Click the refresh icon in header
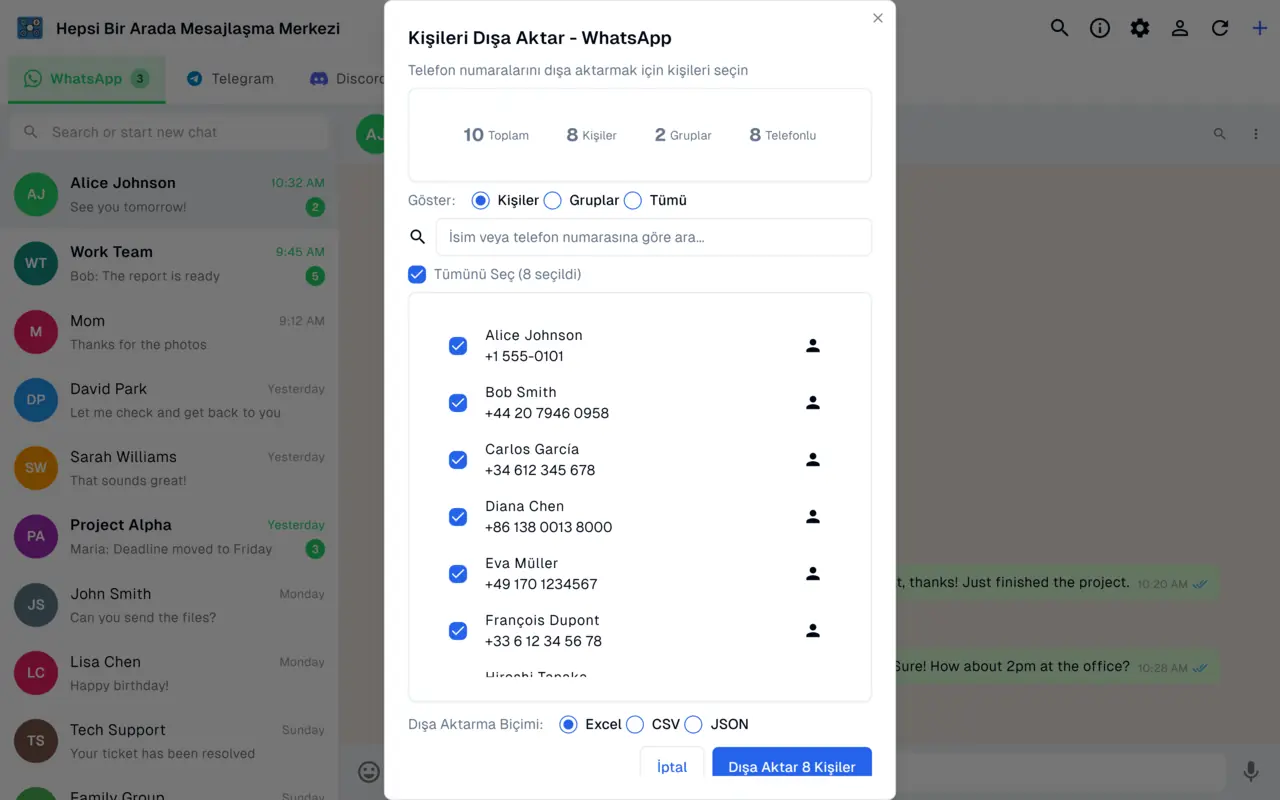The image size is (1280, 800). point(1220,28)
